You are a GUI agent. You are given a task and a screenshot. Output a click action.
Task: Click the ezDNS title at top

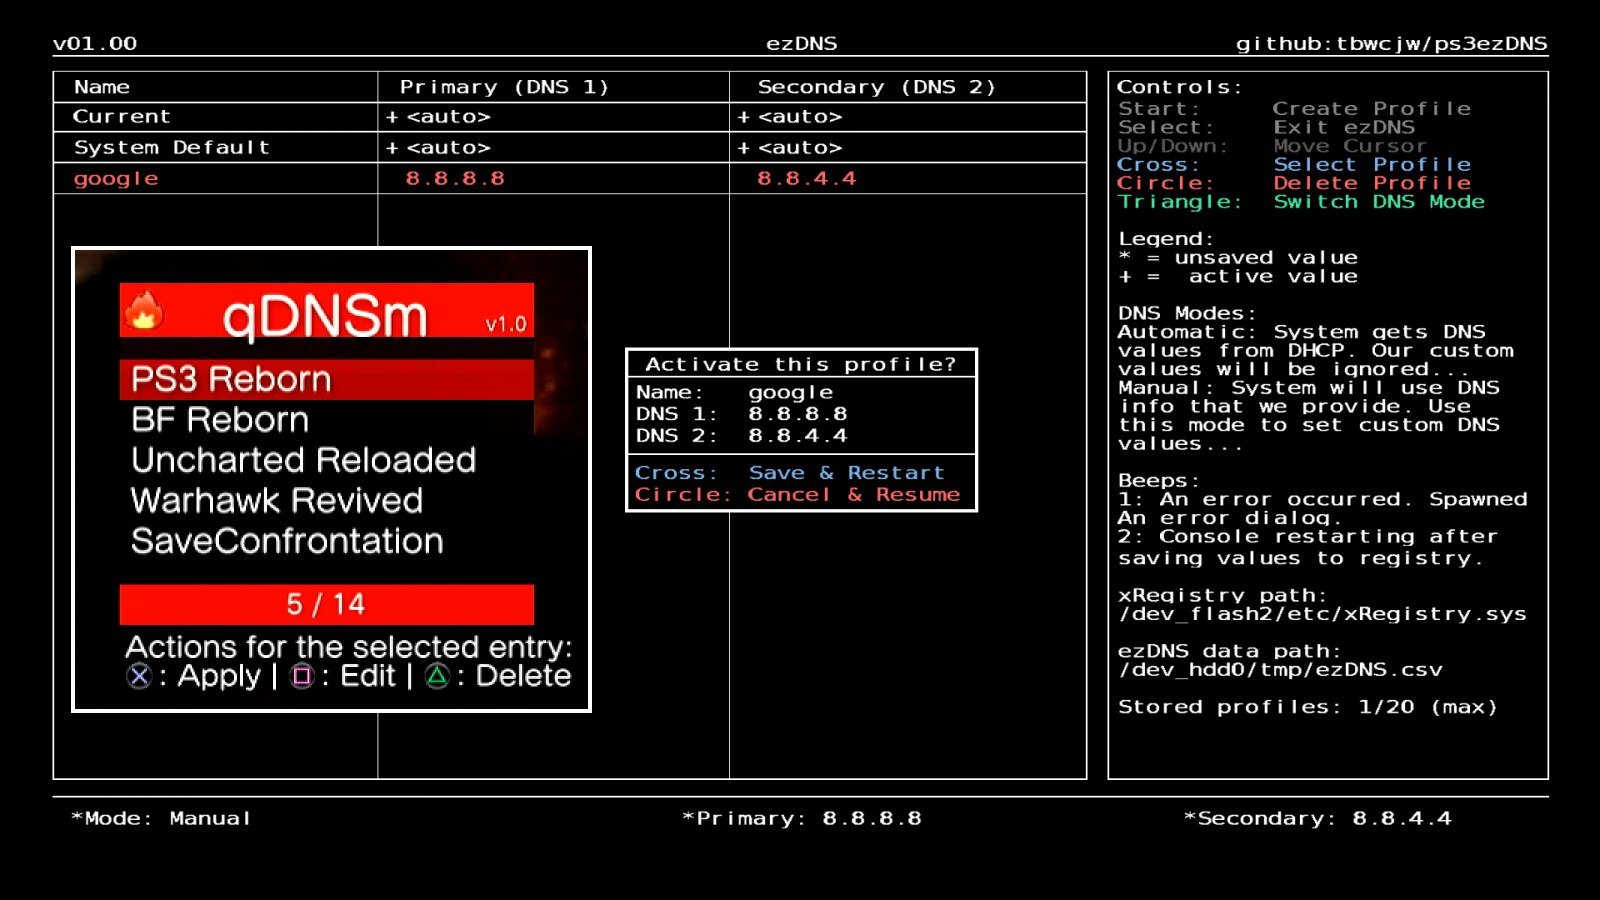[802, 43]
